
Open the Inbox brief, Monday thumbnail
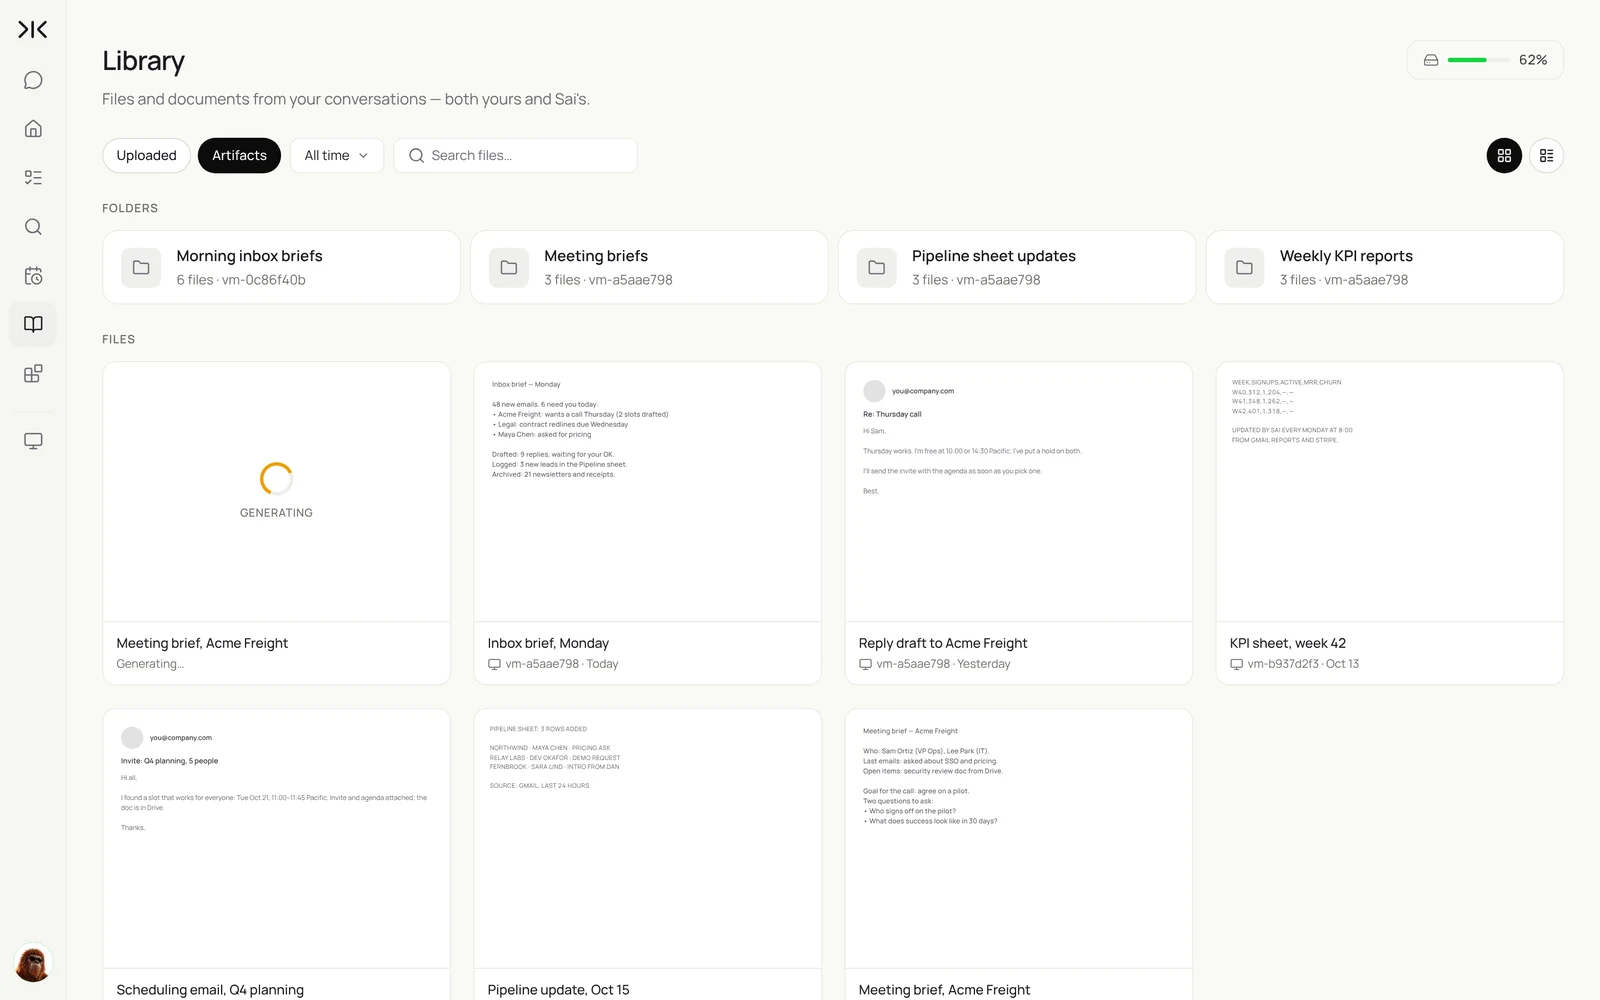pos(648,492)
